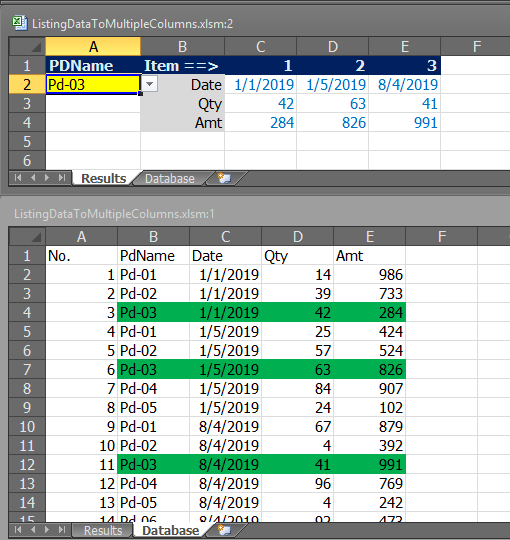Image resolution: width=510 pixels, height=540 pixels.
Task: Go to previous sheet arrow in top window
Action: 33,178
